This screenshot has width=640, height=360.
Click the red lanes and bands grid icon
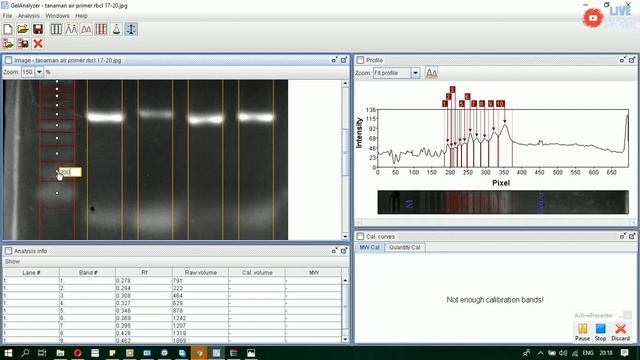[101, 29]
